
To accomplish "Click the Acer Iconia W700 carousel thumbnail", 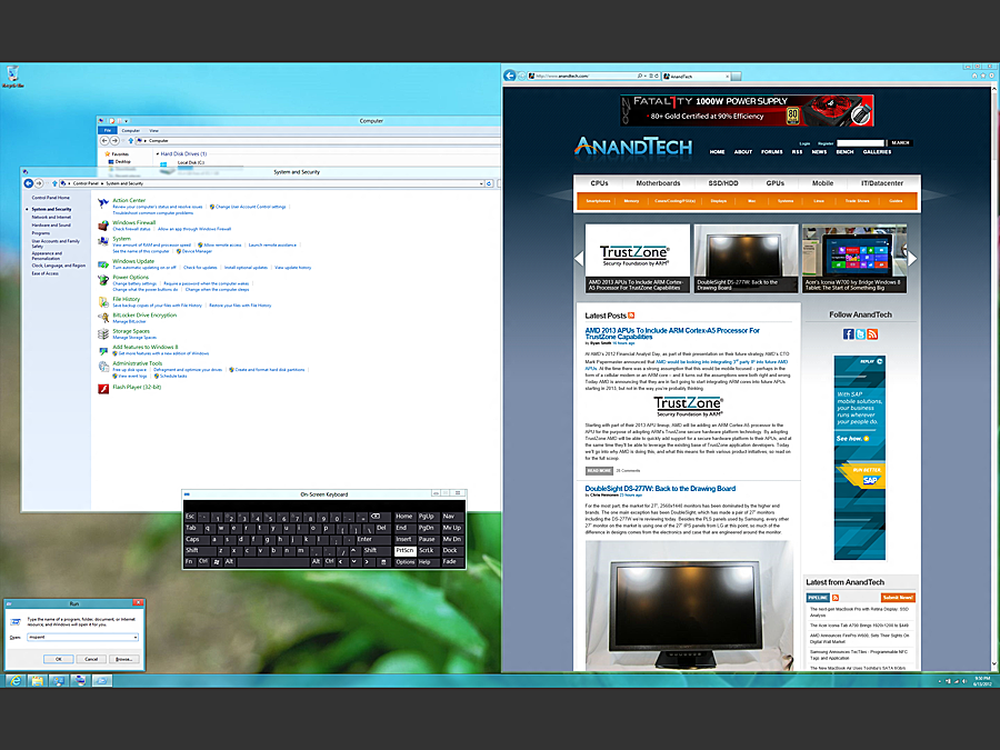I will tap(854, 258).
